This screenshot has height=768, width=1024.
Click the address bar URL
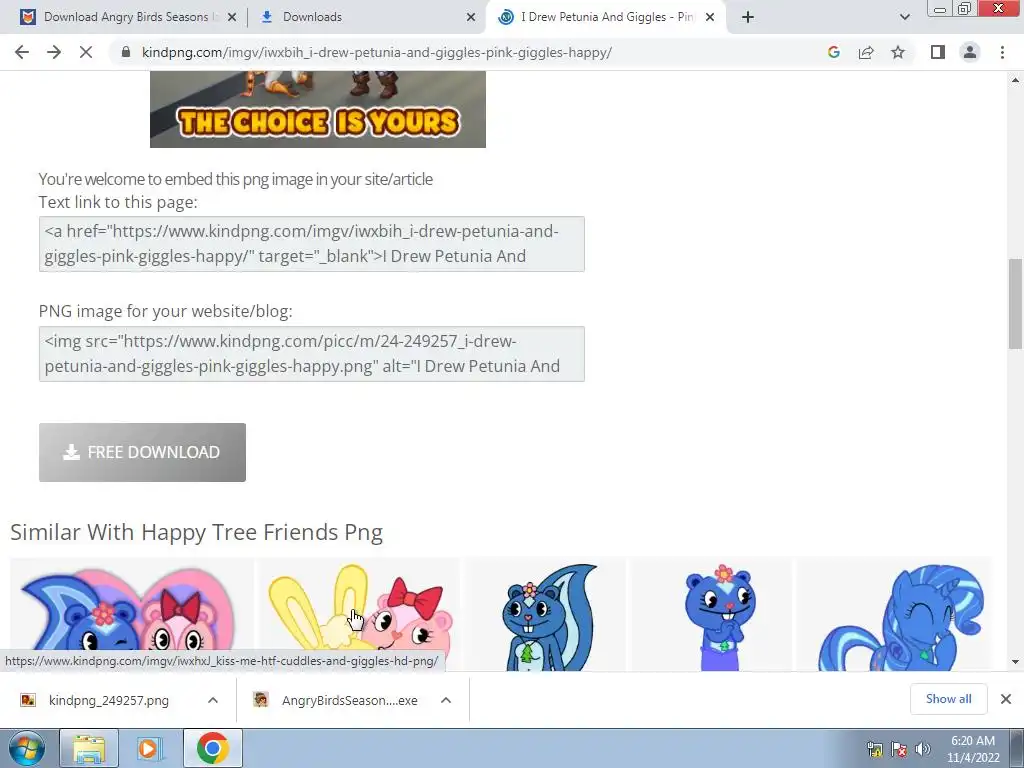pos(377,52)
